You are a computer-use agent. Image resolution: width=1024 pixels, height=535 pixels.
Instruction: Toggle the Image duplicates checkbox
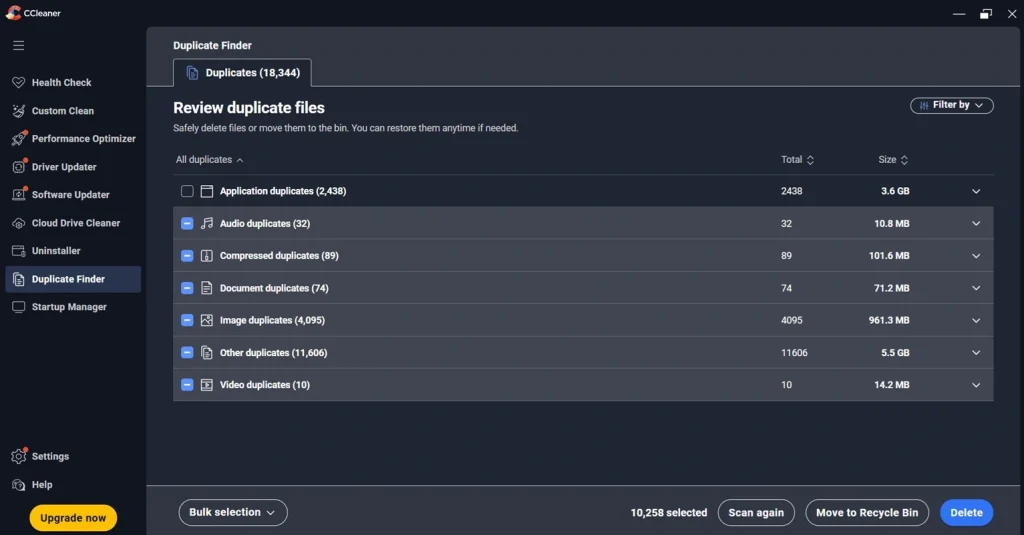tap(187, 320)
